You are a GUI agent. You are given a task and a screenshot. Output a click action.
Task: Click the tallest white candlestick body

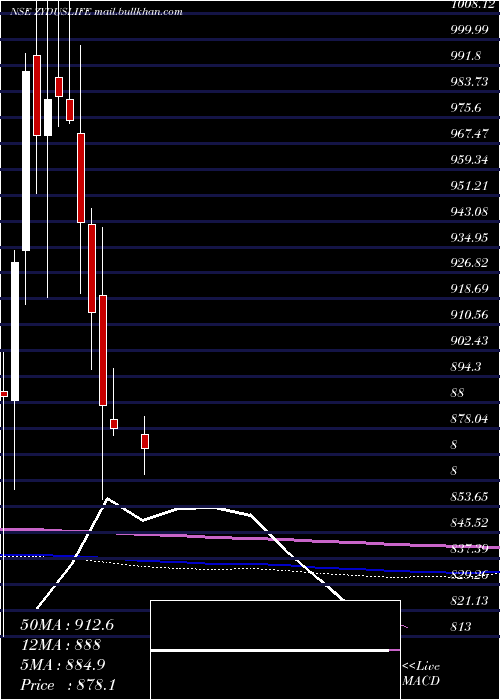coord(26,161)
